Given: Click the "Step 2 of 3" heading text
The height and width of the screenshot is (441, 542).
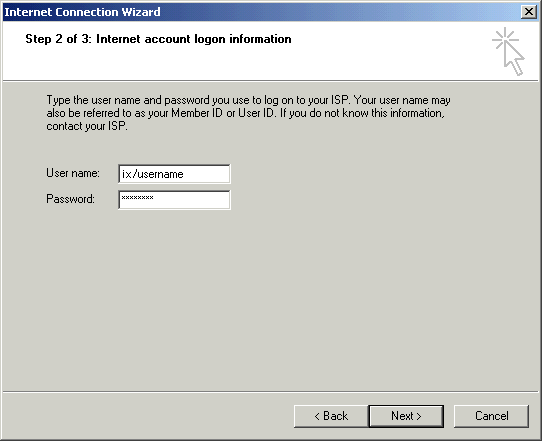Looking at the screenshot, I should 58,39.
